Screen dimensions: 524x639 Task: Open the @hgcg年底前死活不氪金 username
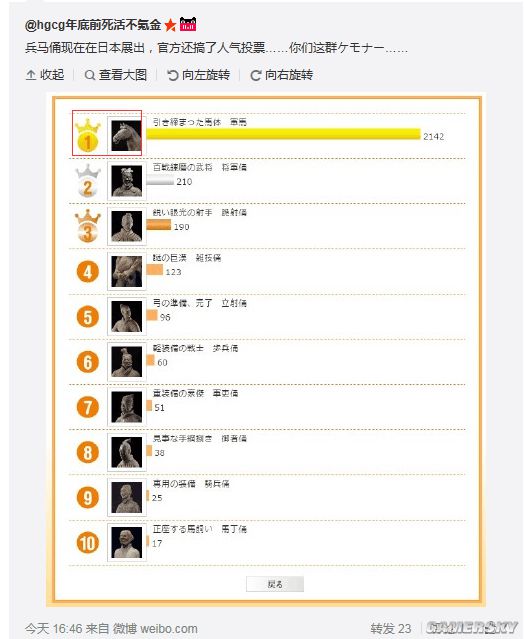(93, 25)
